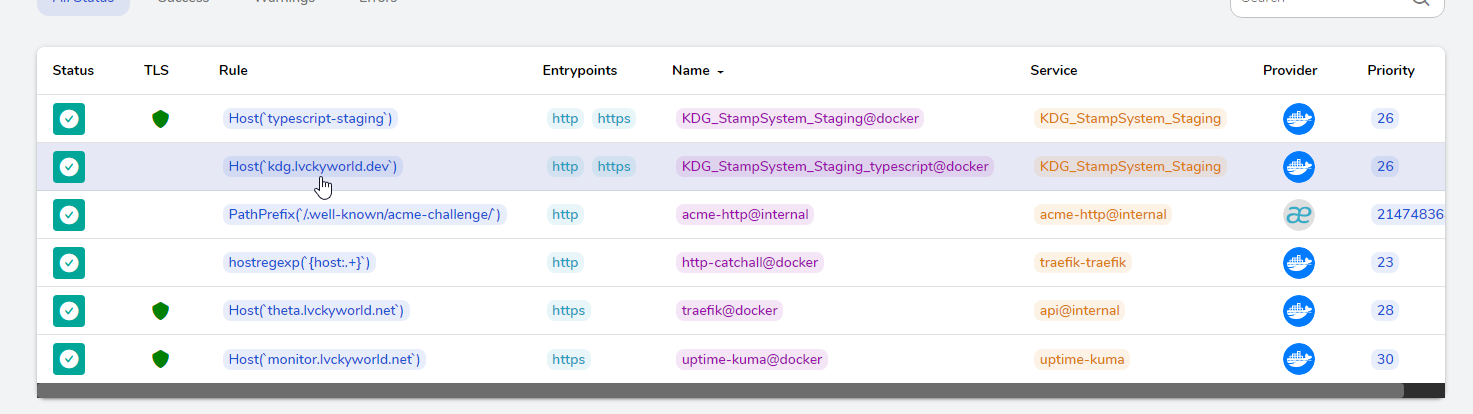Open the traefik@docker router name
The image size is (1473, 414).
729,311
